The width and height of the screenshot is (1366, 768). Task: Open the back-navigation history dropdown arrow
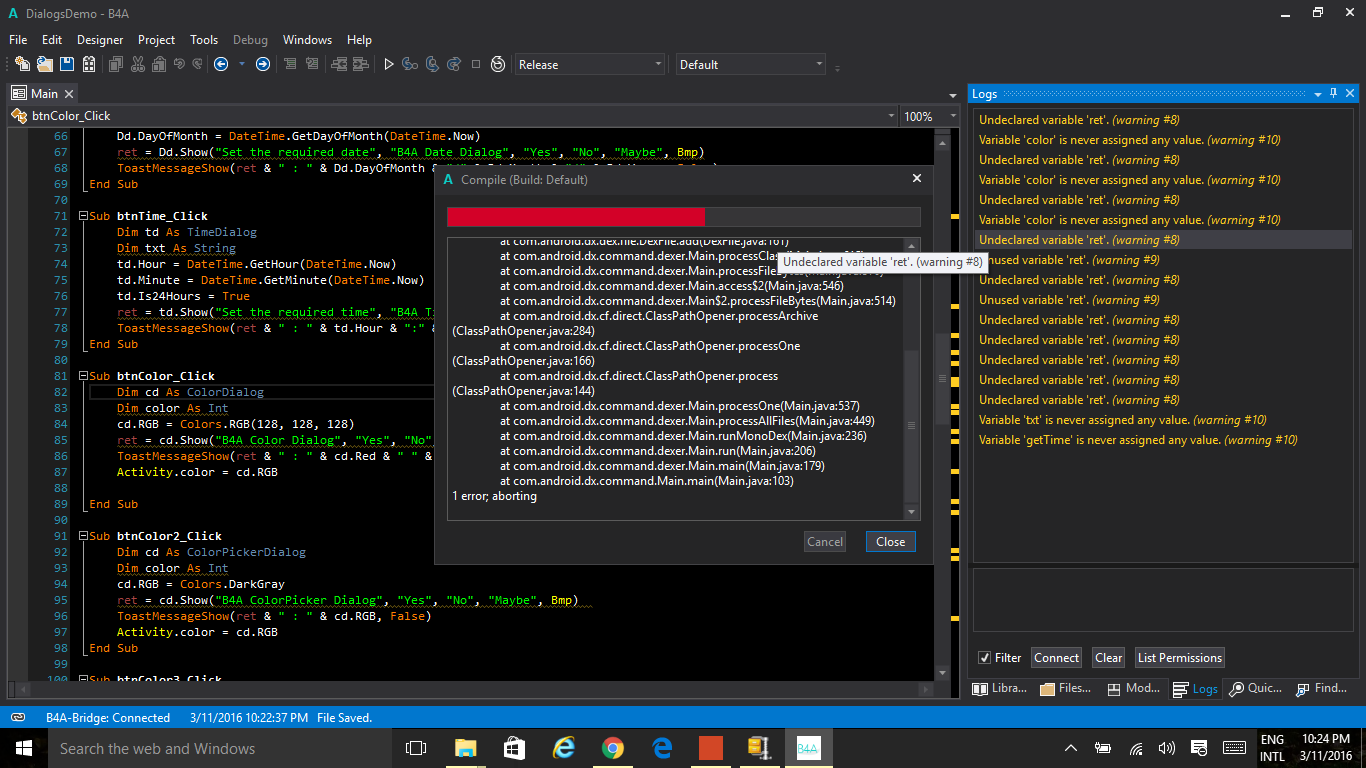241,64
